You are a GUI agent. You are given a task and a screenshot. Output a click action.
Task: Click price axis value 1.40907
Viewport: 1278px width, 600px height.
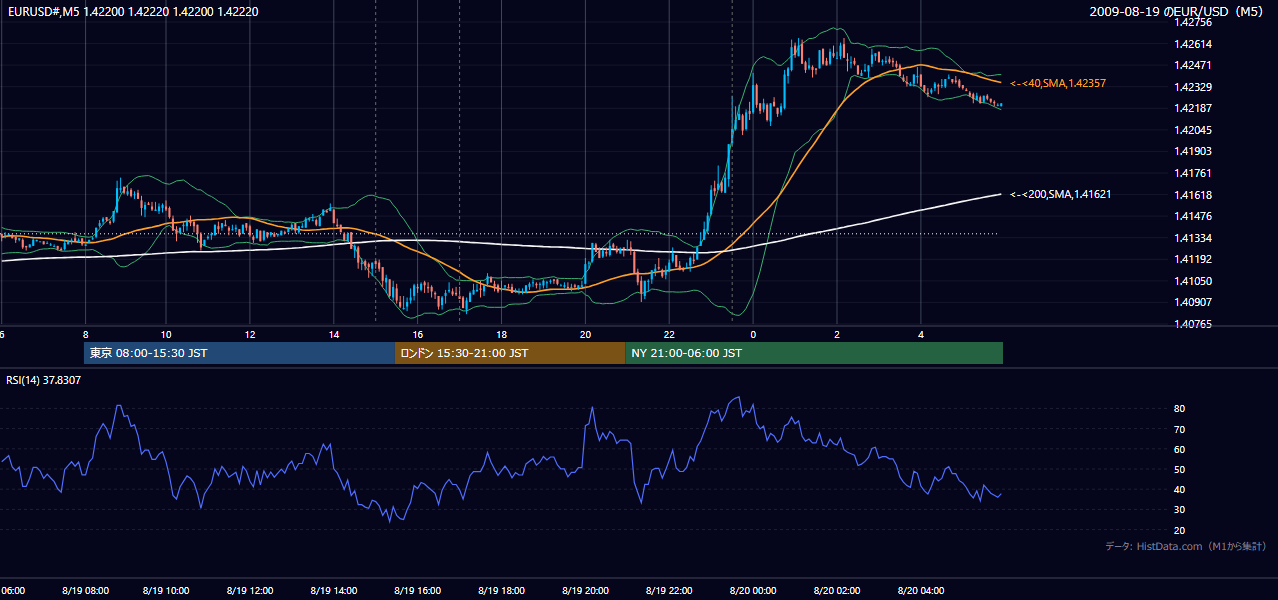pos(1194,302)
